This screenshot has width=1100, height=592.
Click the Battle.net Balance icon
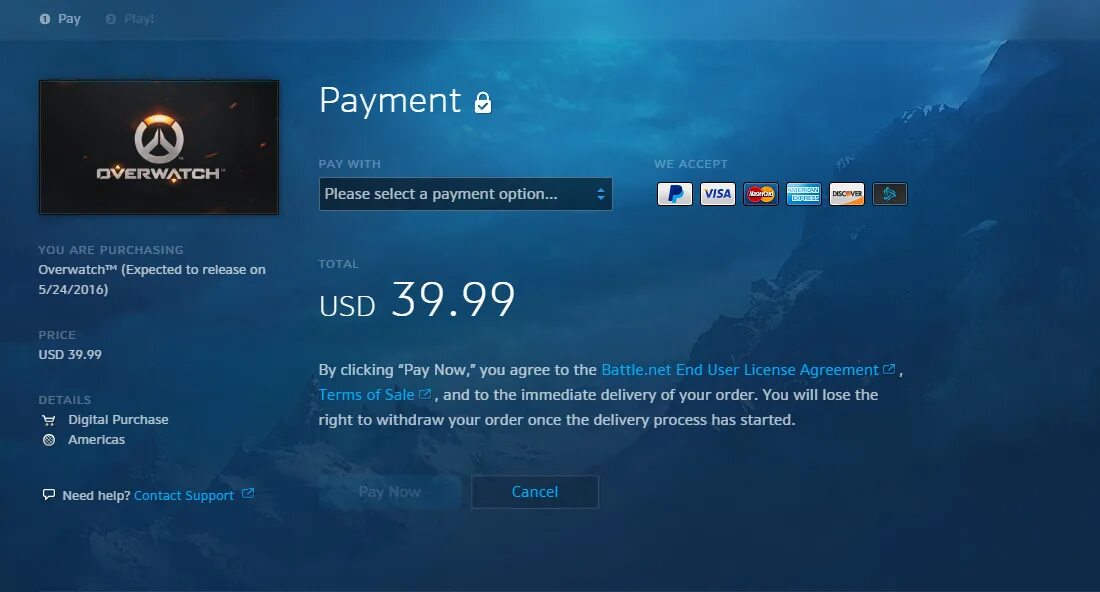(x=890, y=194)
